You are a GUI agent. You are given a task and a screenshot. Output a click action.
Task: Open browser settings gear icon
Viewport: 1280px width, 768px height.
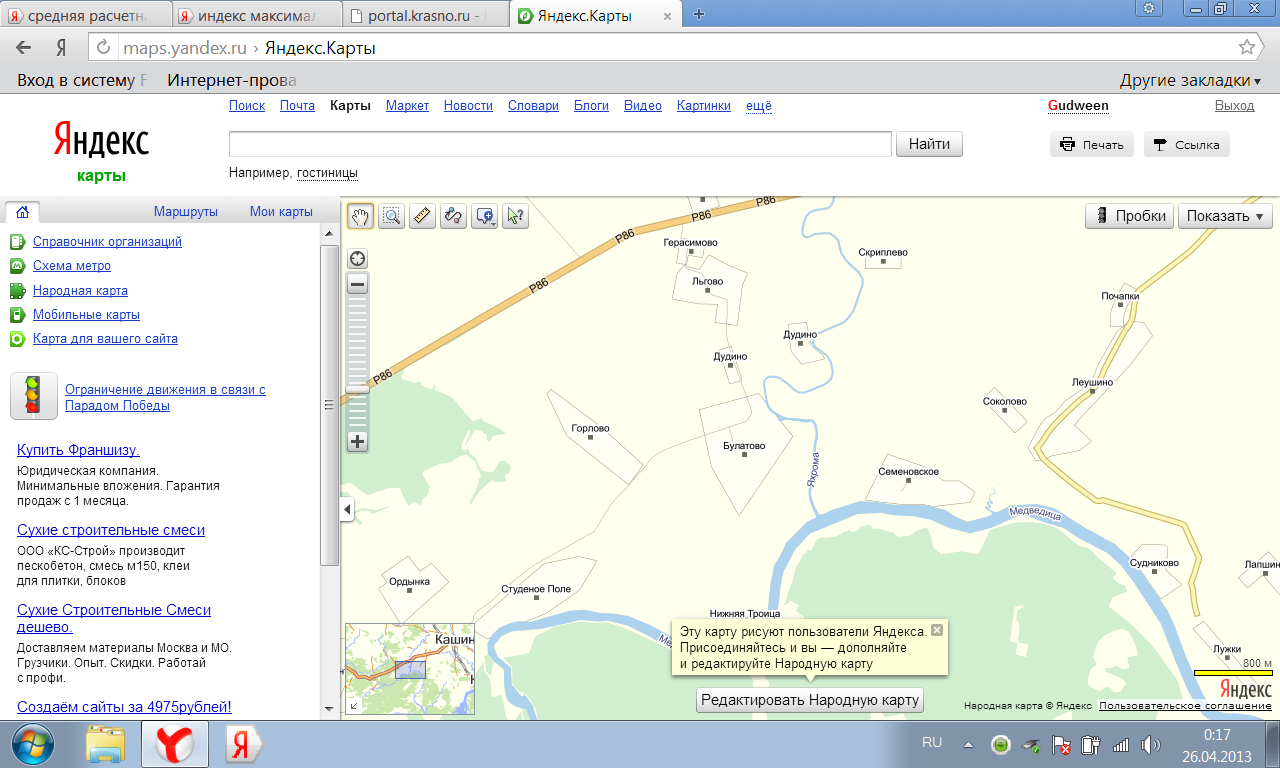click(1149, 7)
